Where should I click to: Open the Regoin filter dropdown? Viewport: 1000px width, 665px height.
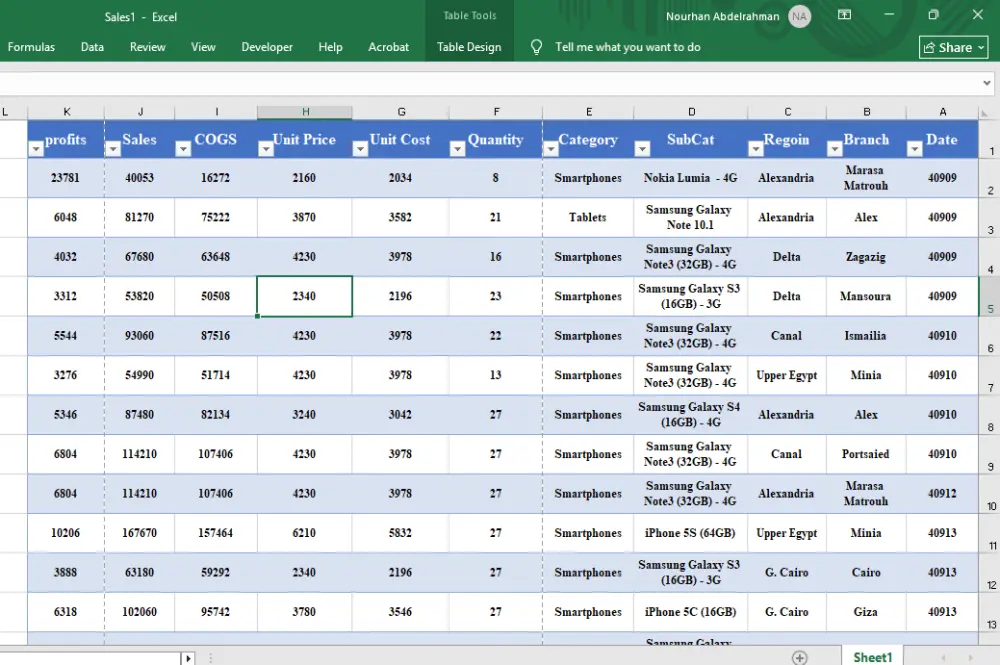click(756, 149)
